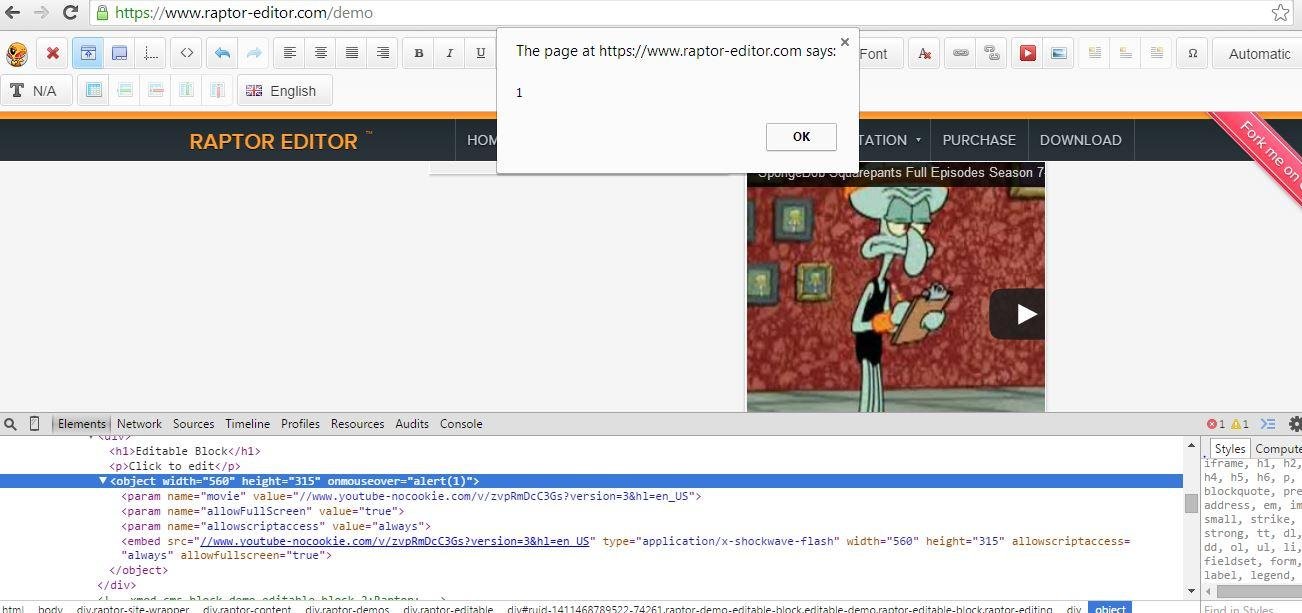Float image left icon

[1095, 53]
